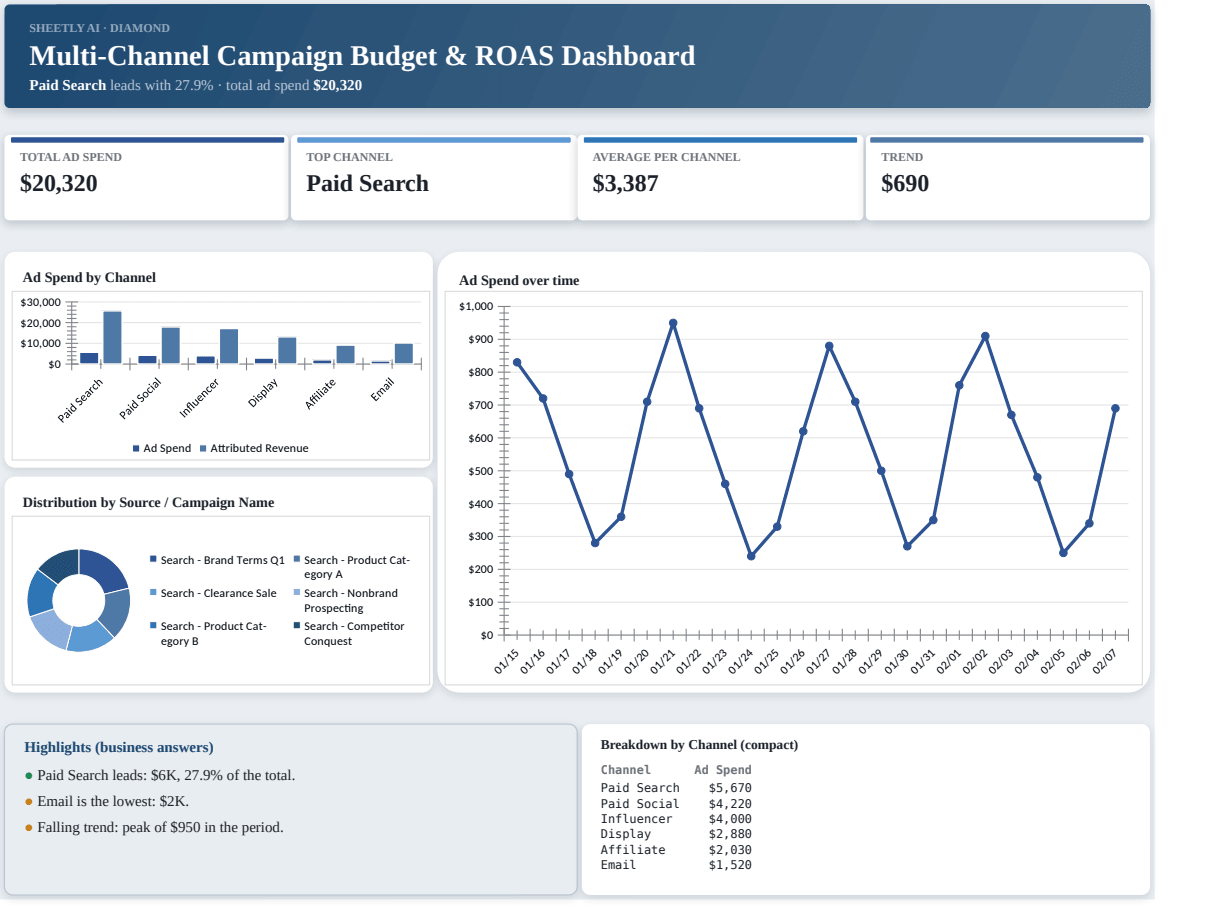Click the Paid Social $4,220 value

[x=730, y=804]
